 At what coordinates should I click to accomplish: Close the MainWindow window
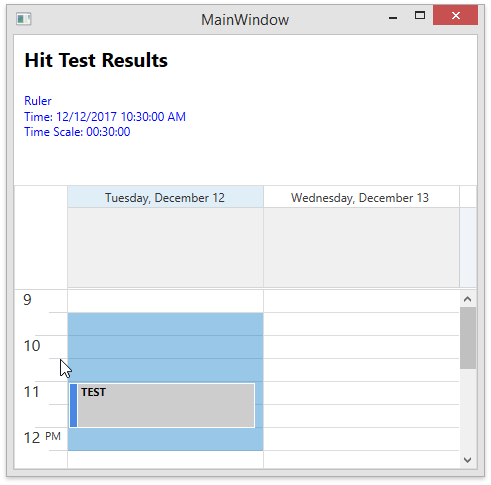[x=455, y=15]
